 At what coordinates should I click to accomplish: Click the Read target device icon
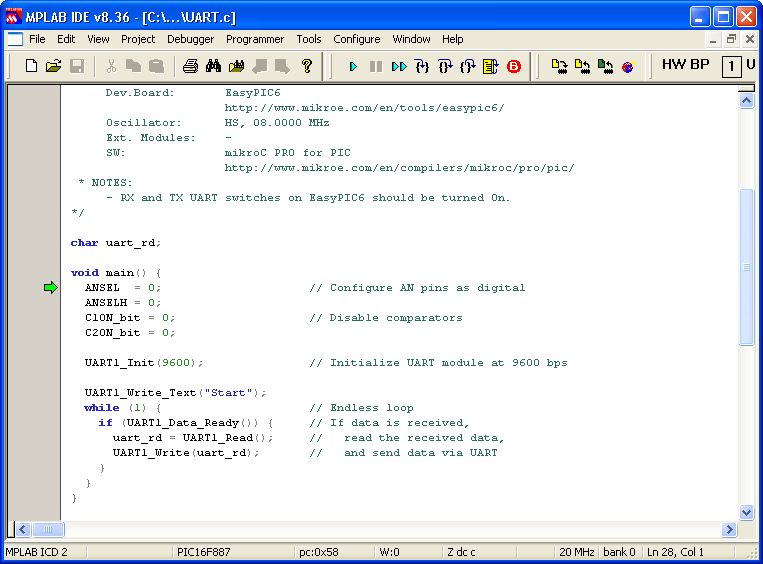582,66
